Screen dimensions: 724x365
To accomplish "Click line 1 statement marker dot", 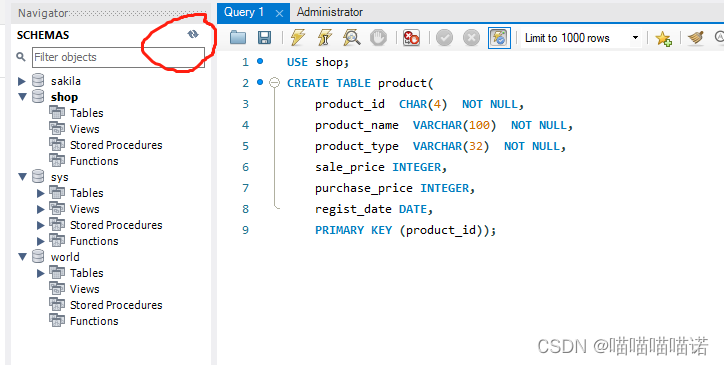I will pyautogui.click(x=260, y=61).
